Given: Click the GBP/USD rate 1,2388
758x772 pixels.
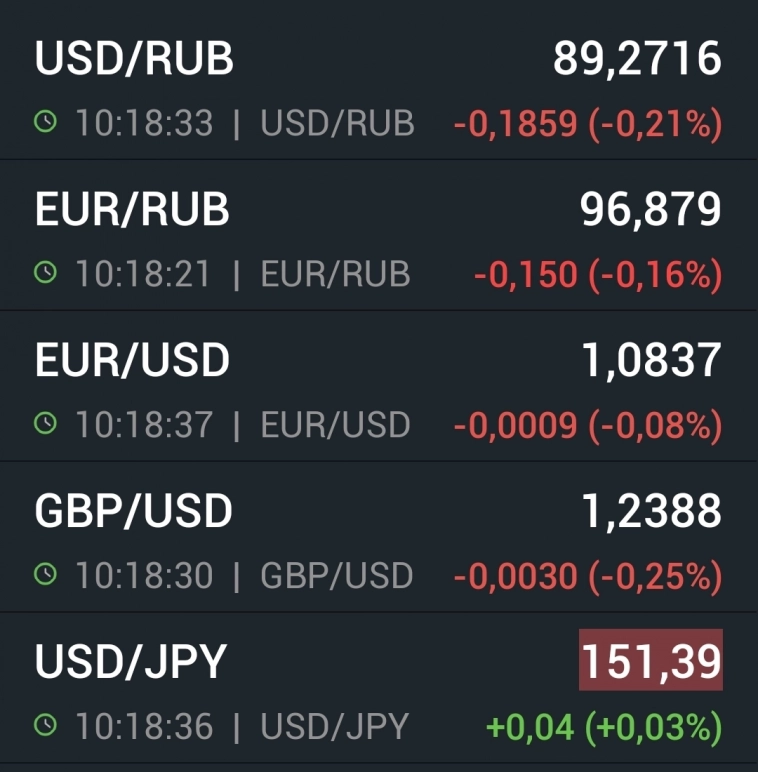Looking at the screenshot, I should coord(651,512).
